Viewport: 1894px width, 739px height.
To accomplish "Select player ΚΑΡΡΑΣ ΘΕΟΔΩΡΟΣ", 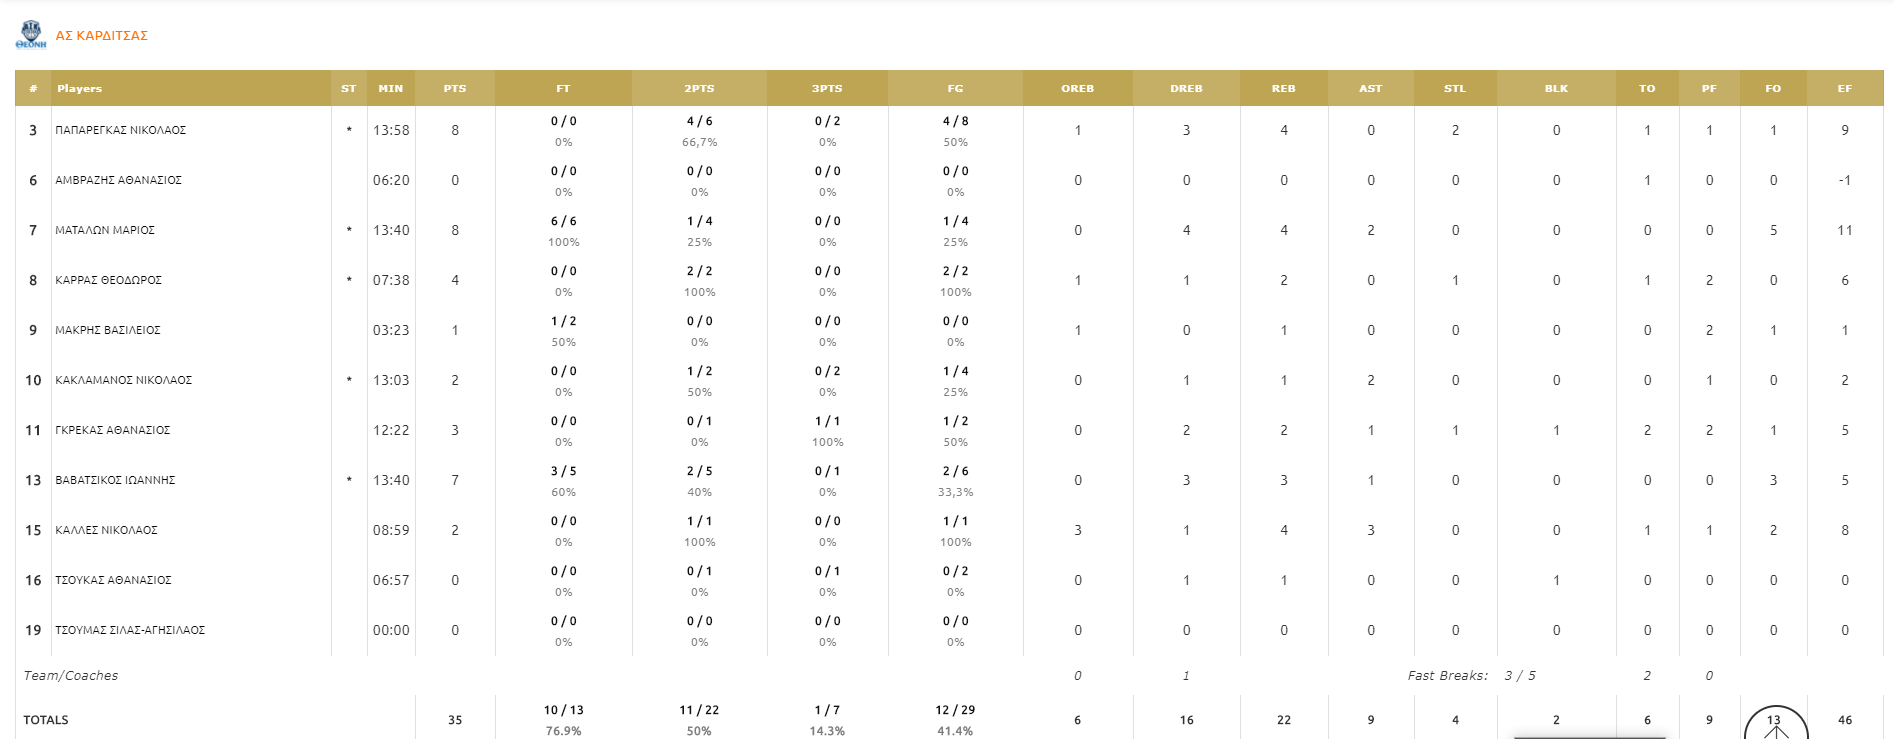I will click(108, 281).
